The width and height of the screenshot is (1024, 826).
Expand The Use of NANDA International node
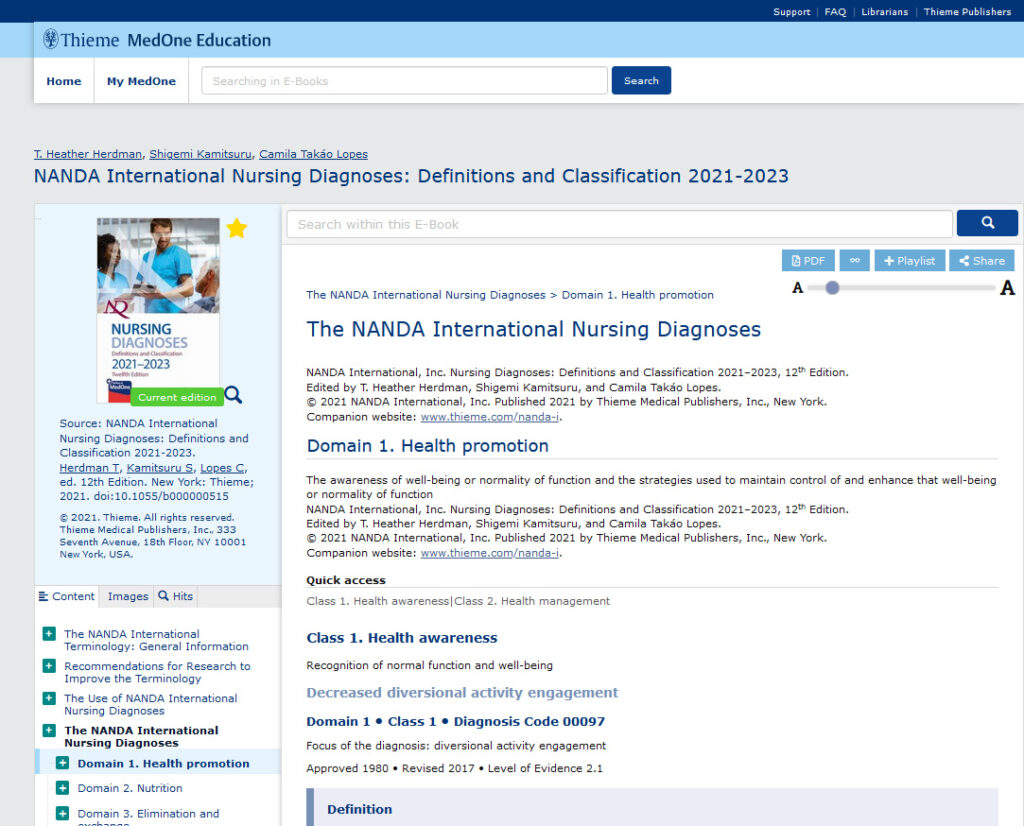click(49, 698)
